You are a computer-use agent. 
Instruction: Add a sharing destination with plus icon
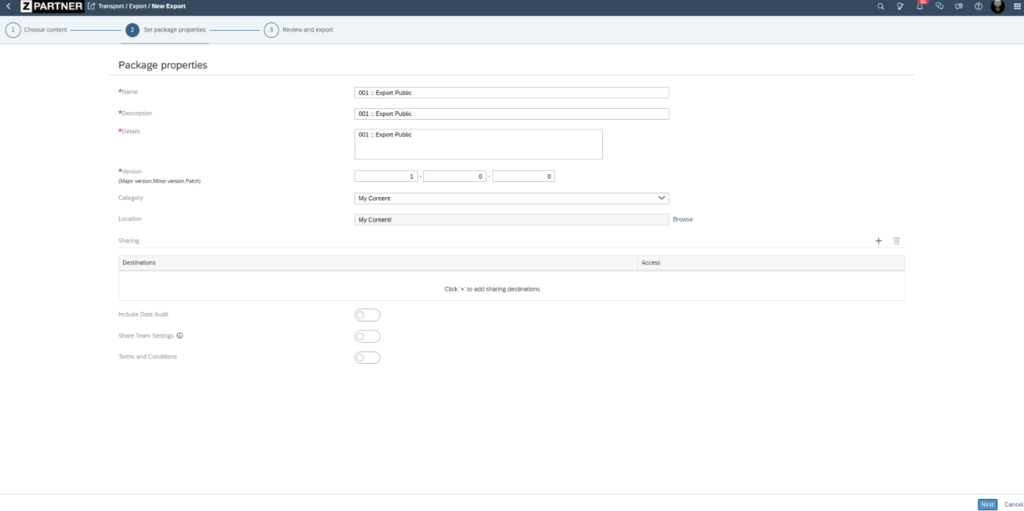[878, 241]
